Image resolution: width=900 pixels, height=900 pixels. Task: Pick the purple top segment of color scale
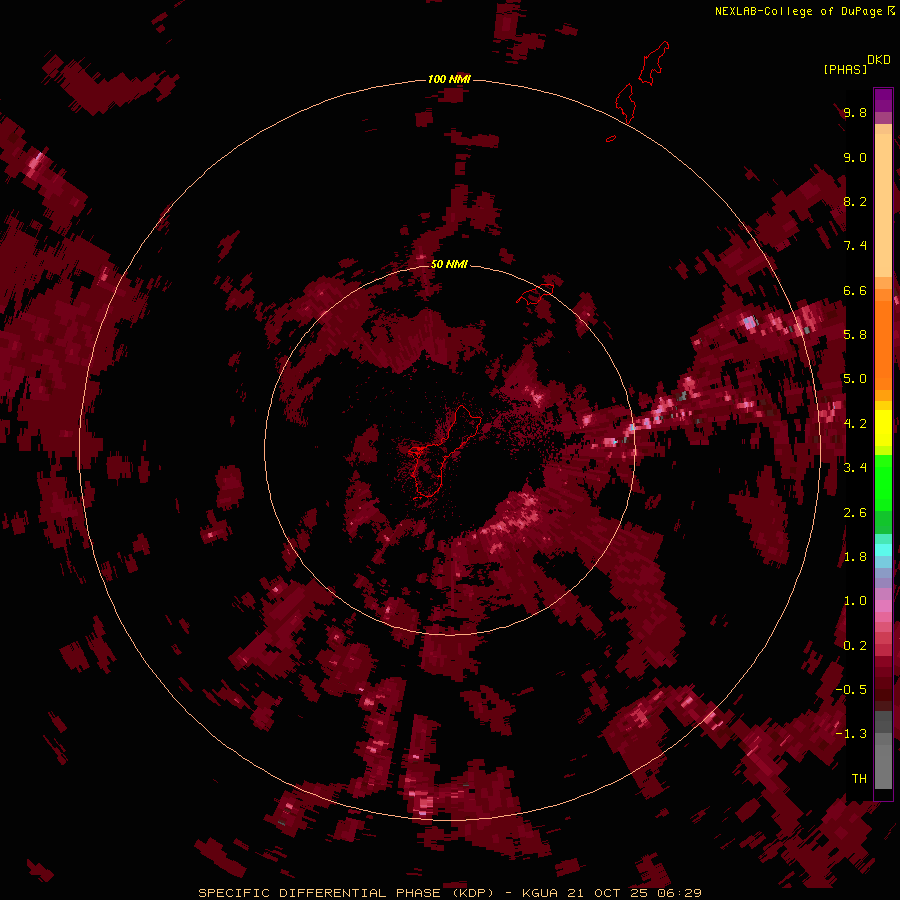point(883,100)
